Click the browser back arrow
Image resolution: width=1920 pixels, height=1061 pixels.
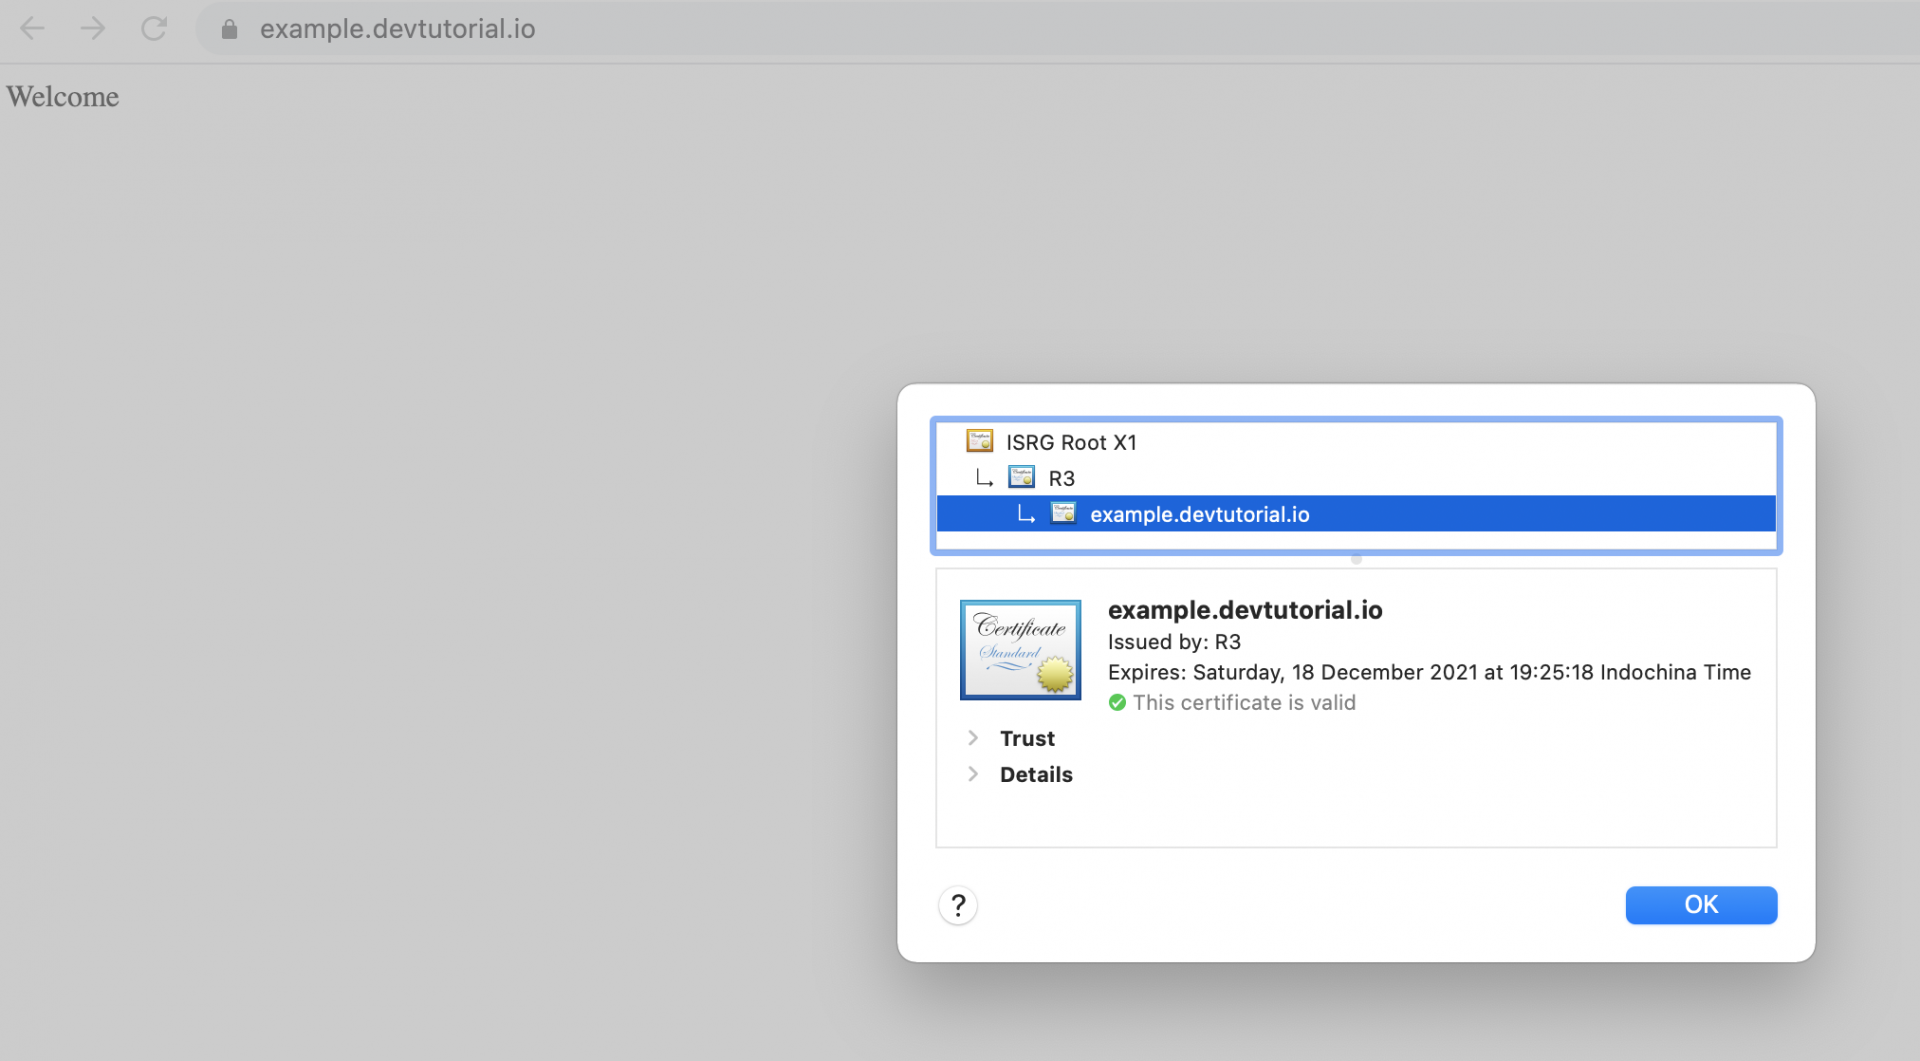(32, 29)
